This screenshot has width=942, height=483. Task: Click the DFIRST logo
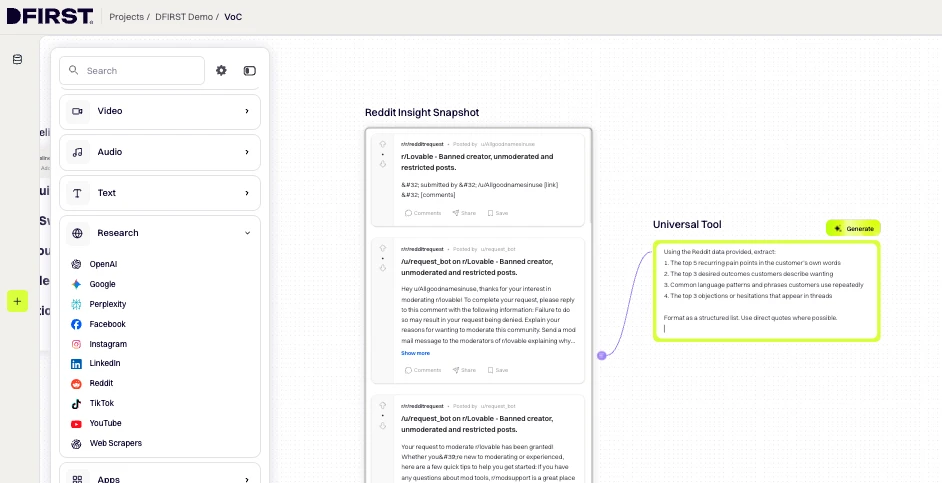[50, 16]
